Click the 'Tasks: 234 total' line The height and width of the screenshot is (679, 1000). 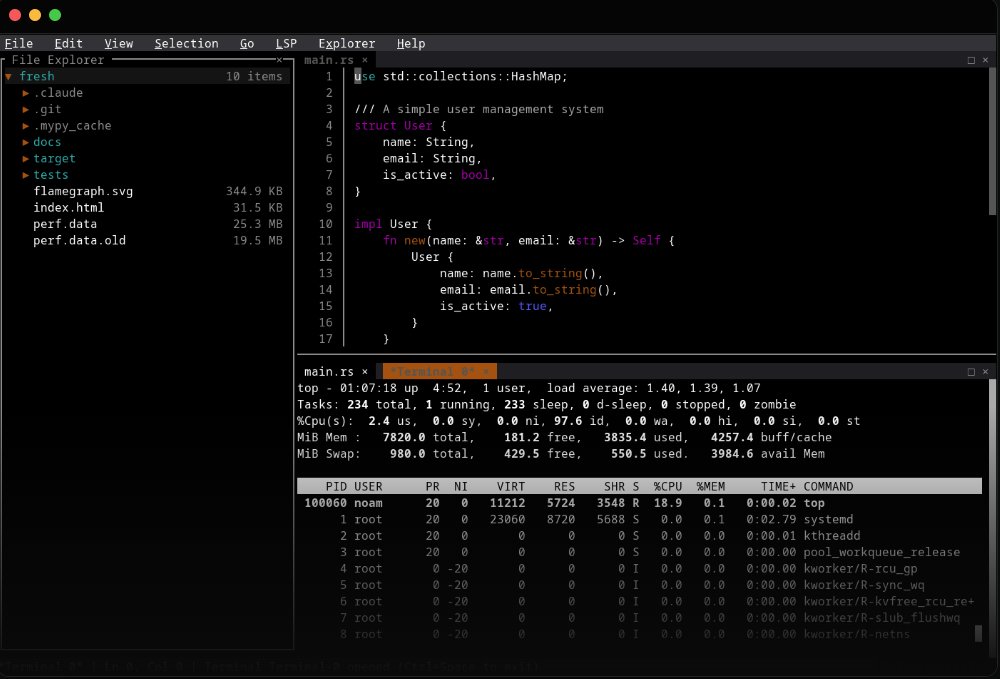pyautogui.click(x=547, y=404)
